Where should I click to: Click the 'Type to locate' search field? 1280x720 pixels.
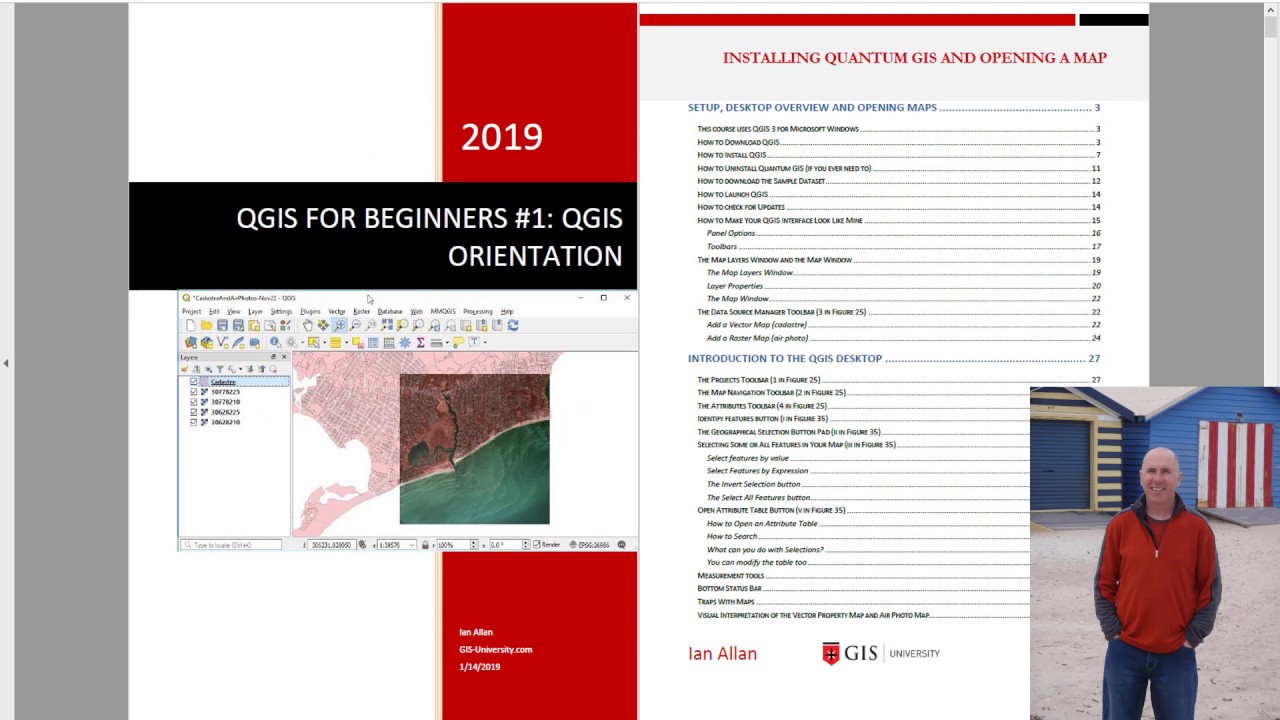click(232, 545)
